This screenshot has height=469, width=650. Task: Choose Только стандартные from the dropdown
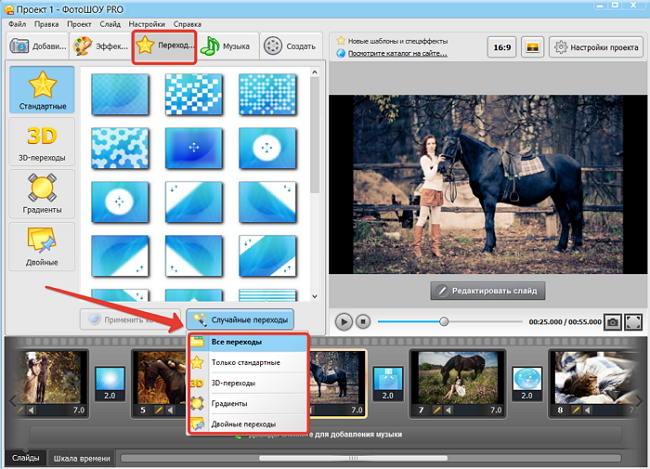[248, 362]
